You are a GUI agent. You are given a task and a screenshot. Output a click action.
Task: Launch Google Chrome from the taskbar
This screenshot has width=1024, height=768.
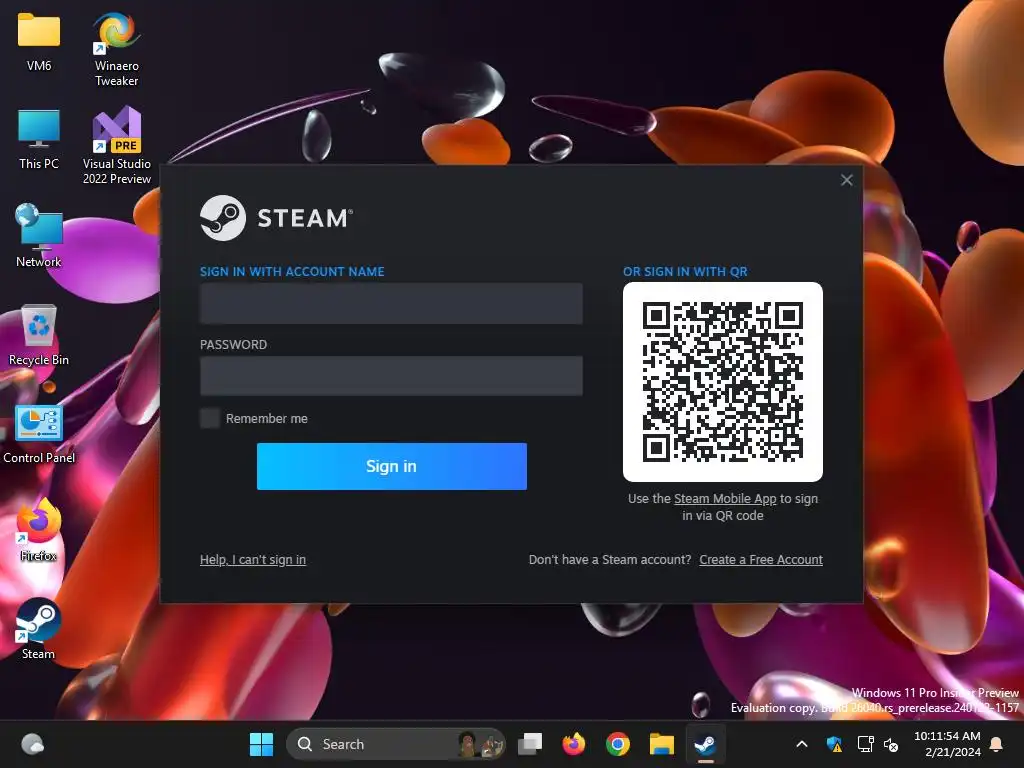[x=617, y=744]
